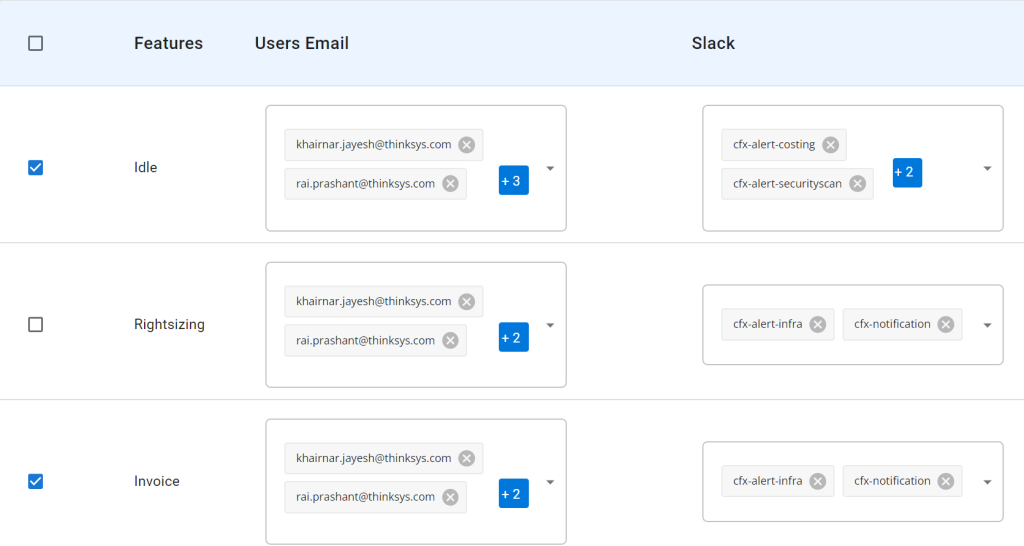Image resolution: width=1024 pixels, height=546 pixels.
Task: Expand the Idle Slack channels dropdown
Action: tap(987, 169)
